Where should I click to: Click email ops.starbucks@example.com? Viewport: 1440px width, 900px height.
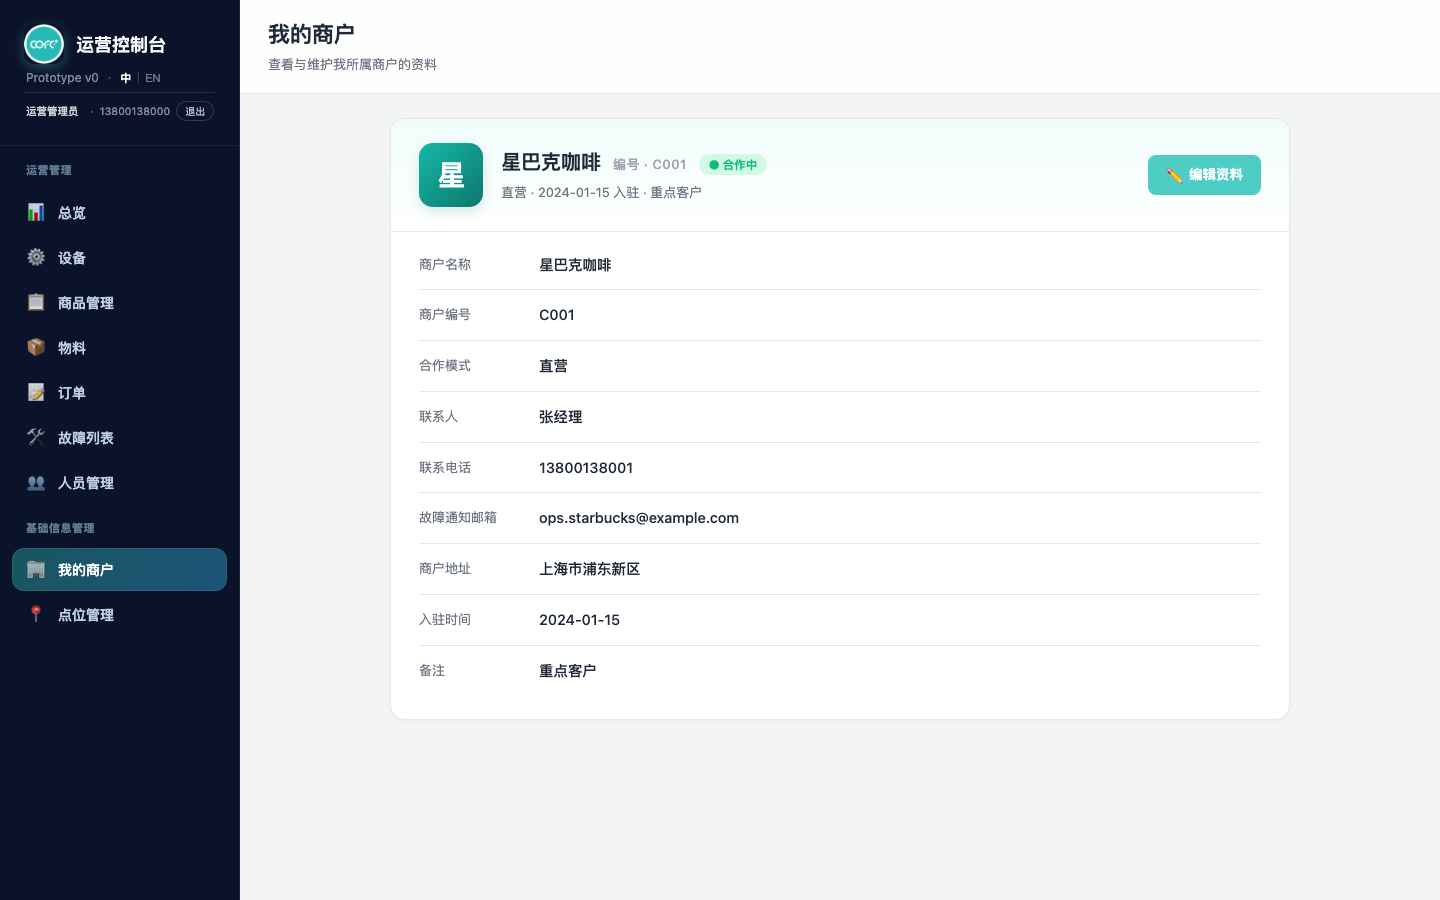[x=639, y=518]
